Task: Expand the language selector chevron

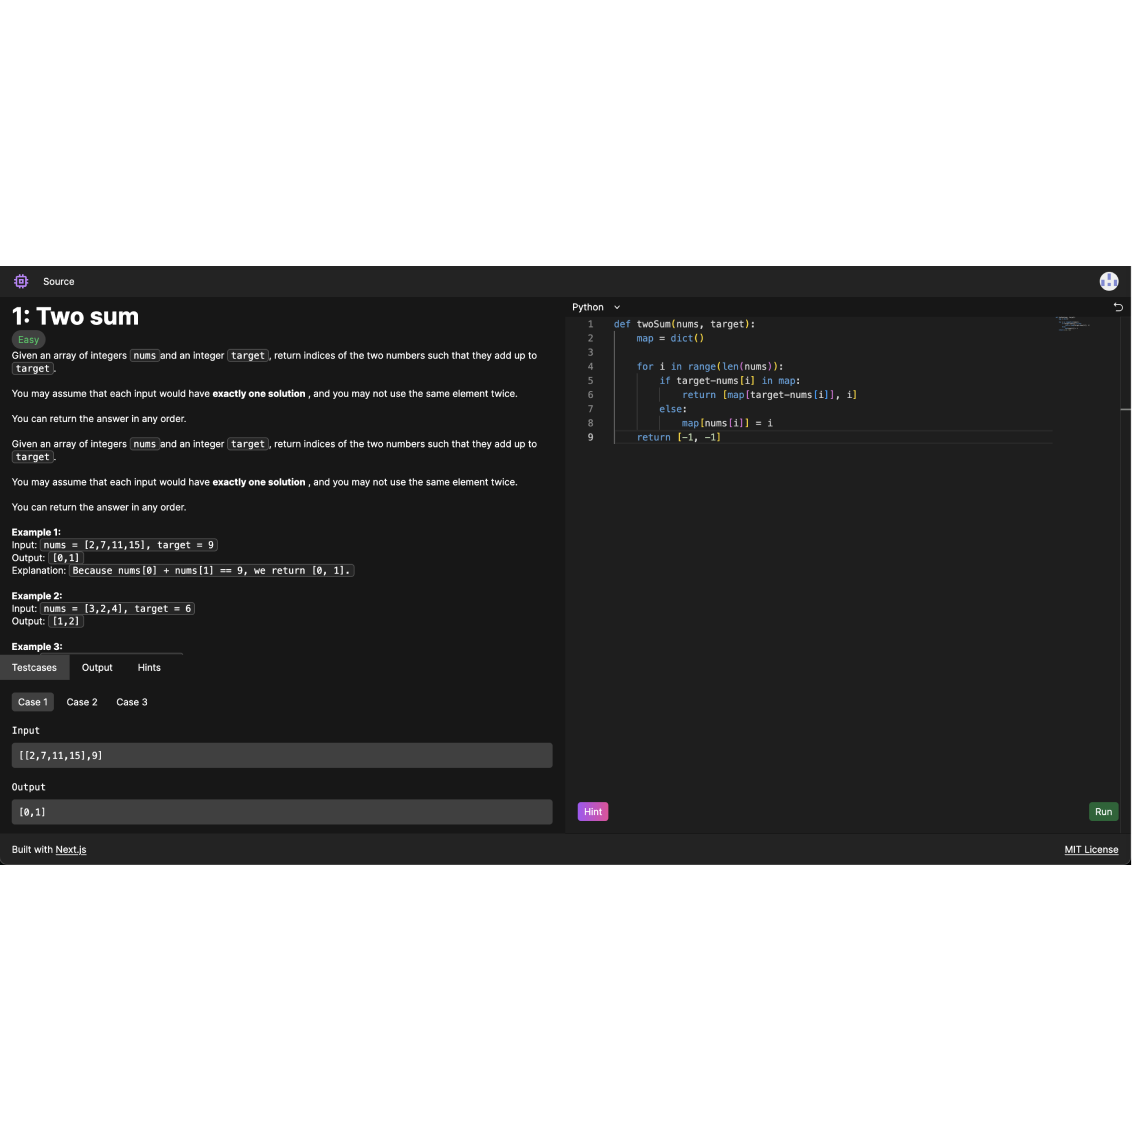Action: [616, 307]
